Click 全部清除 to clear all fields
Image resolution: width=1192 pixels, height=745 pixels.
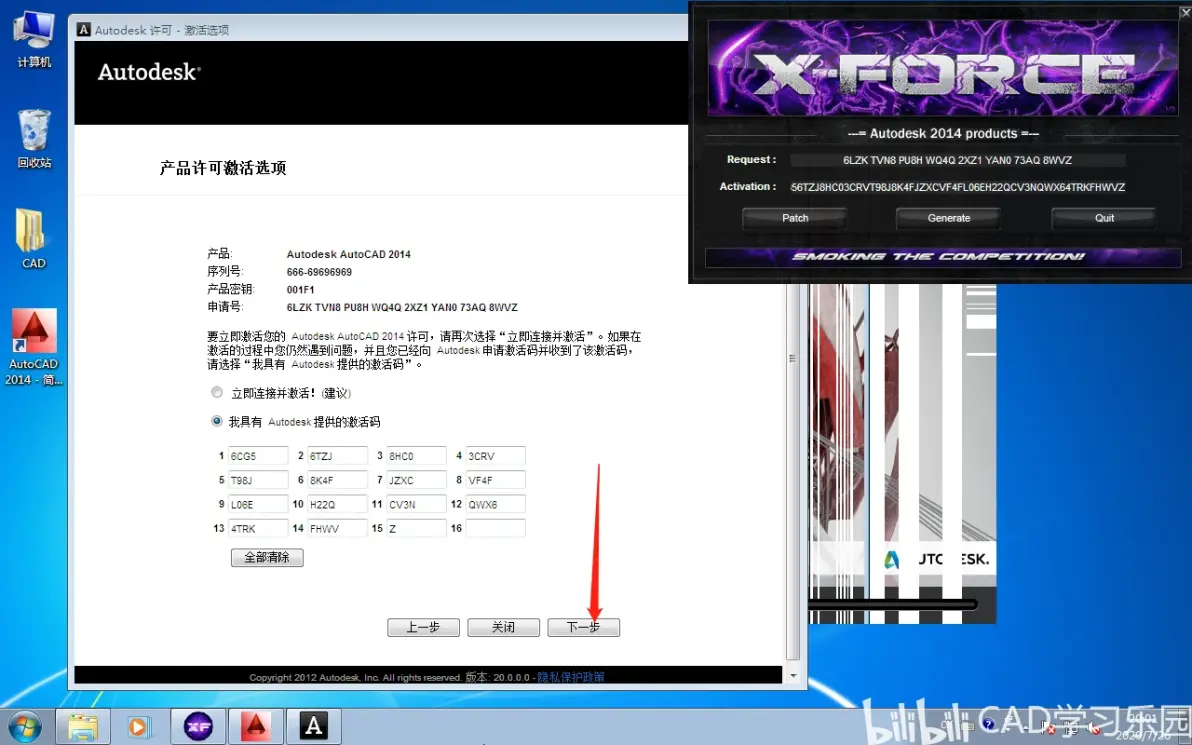(x=267, y=557)
